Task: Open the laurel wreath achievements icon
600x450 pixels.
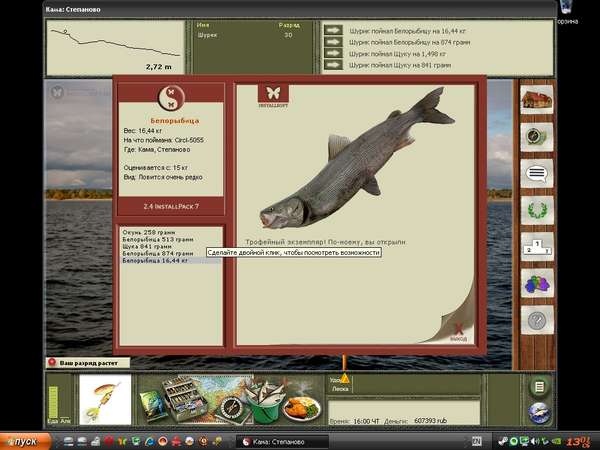Action: (x=537, y=210)
